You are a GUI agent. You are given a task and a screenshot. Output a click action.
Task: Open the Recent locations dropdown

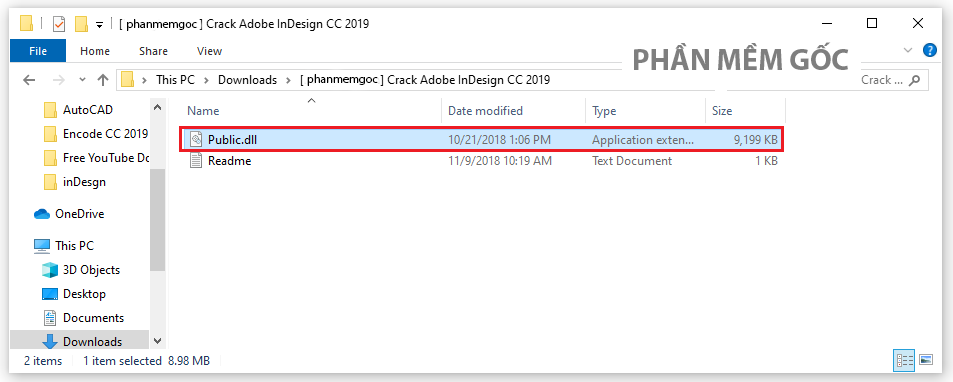(82, 80)
